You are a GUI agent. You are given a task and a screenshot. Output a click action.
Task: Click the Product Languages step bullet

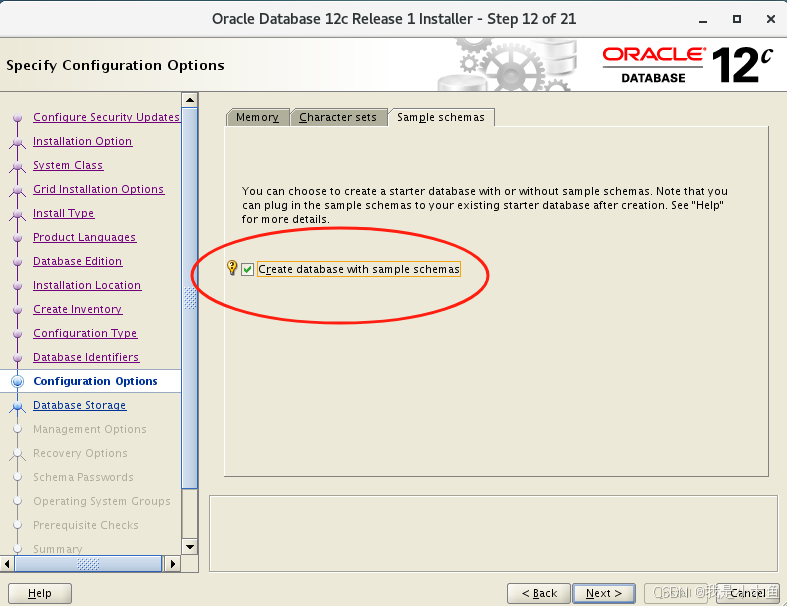pos(18,237)
